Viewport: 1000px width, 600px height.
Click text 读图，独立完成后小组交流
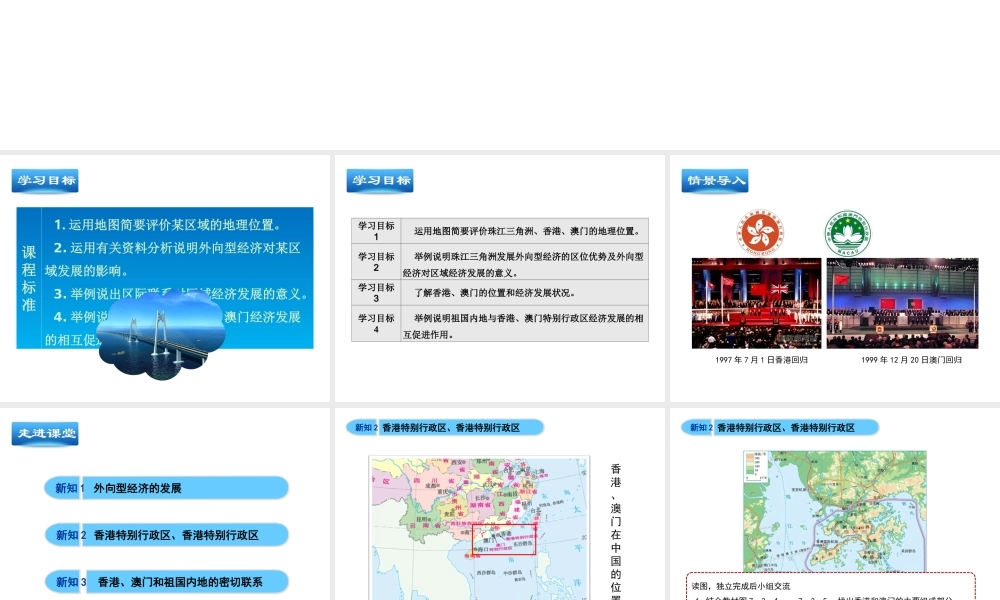[741, 586]
